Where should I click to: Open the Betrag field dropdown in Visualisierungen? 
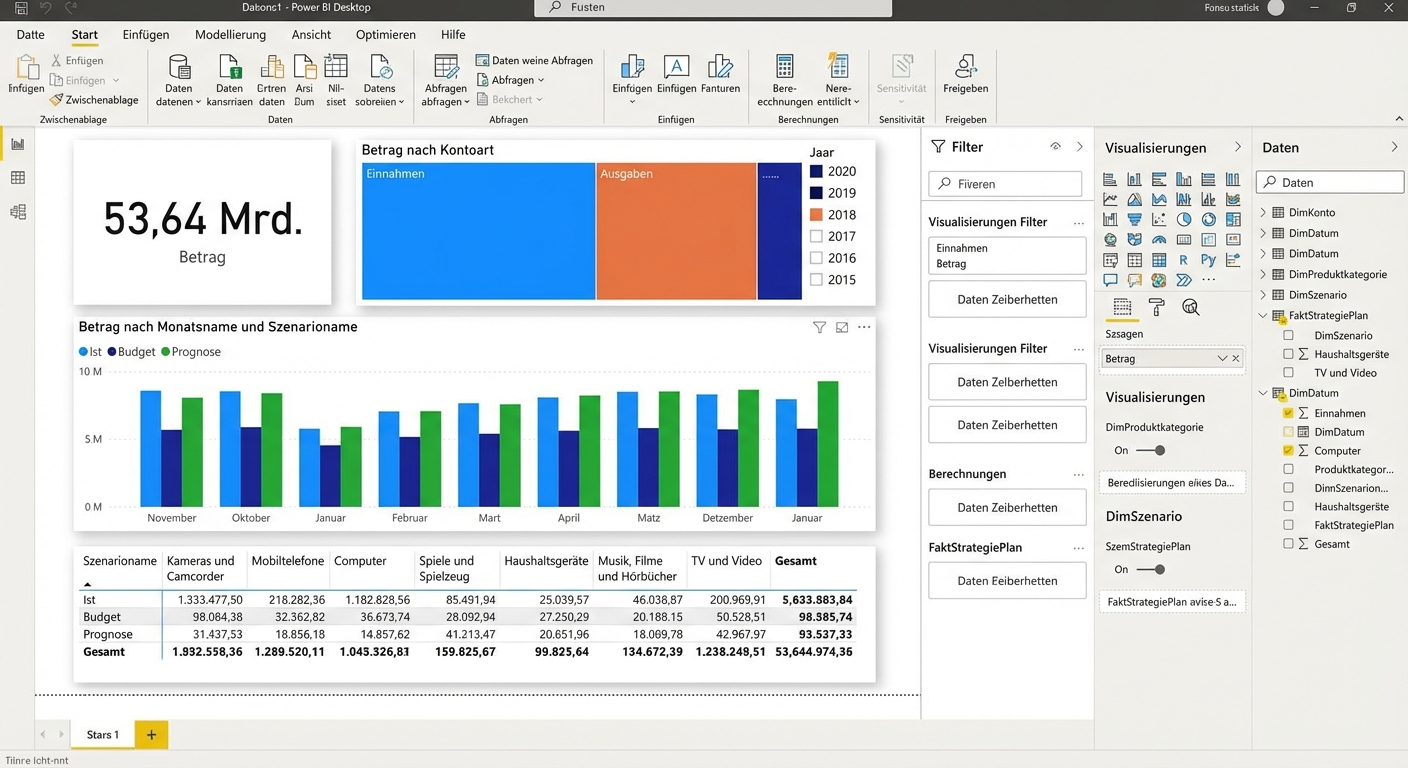pyautogui.click(x=1222, y=358)
